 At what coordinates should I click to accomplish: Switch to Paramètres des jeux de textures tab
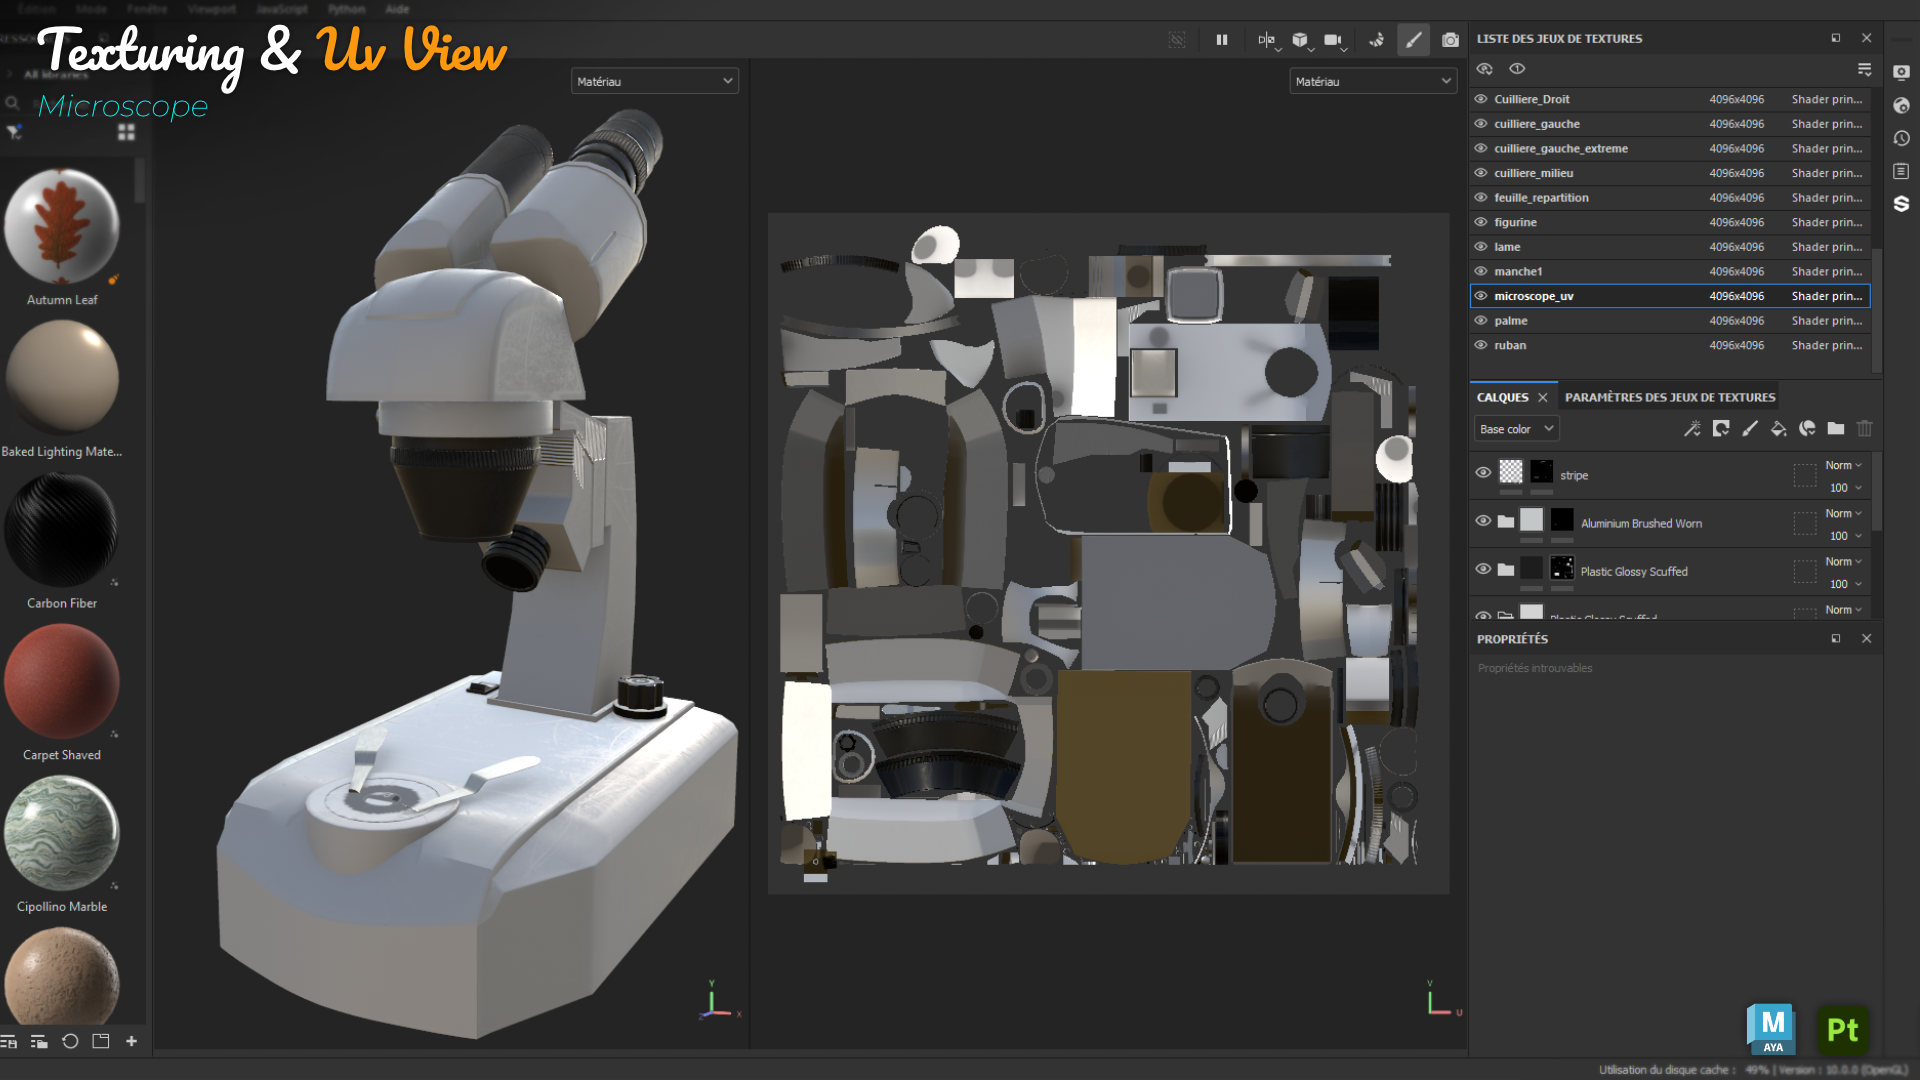tap(1669, 397)
